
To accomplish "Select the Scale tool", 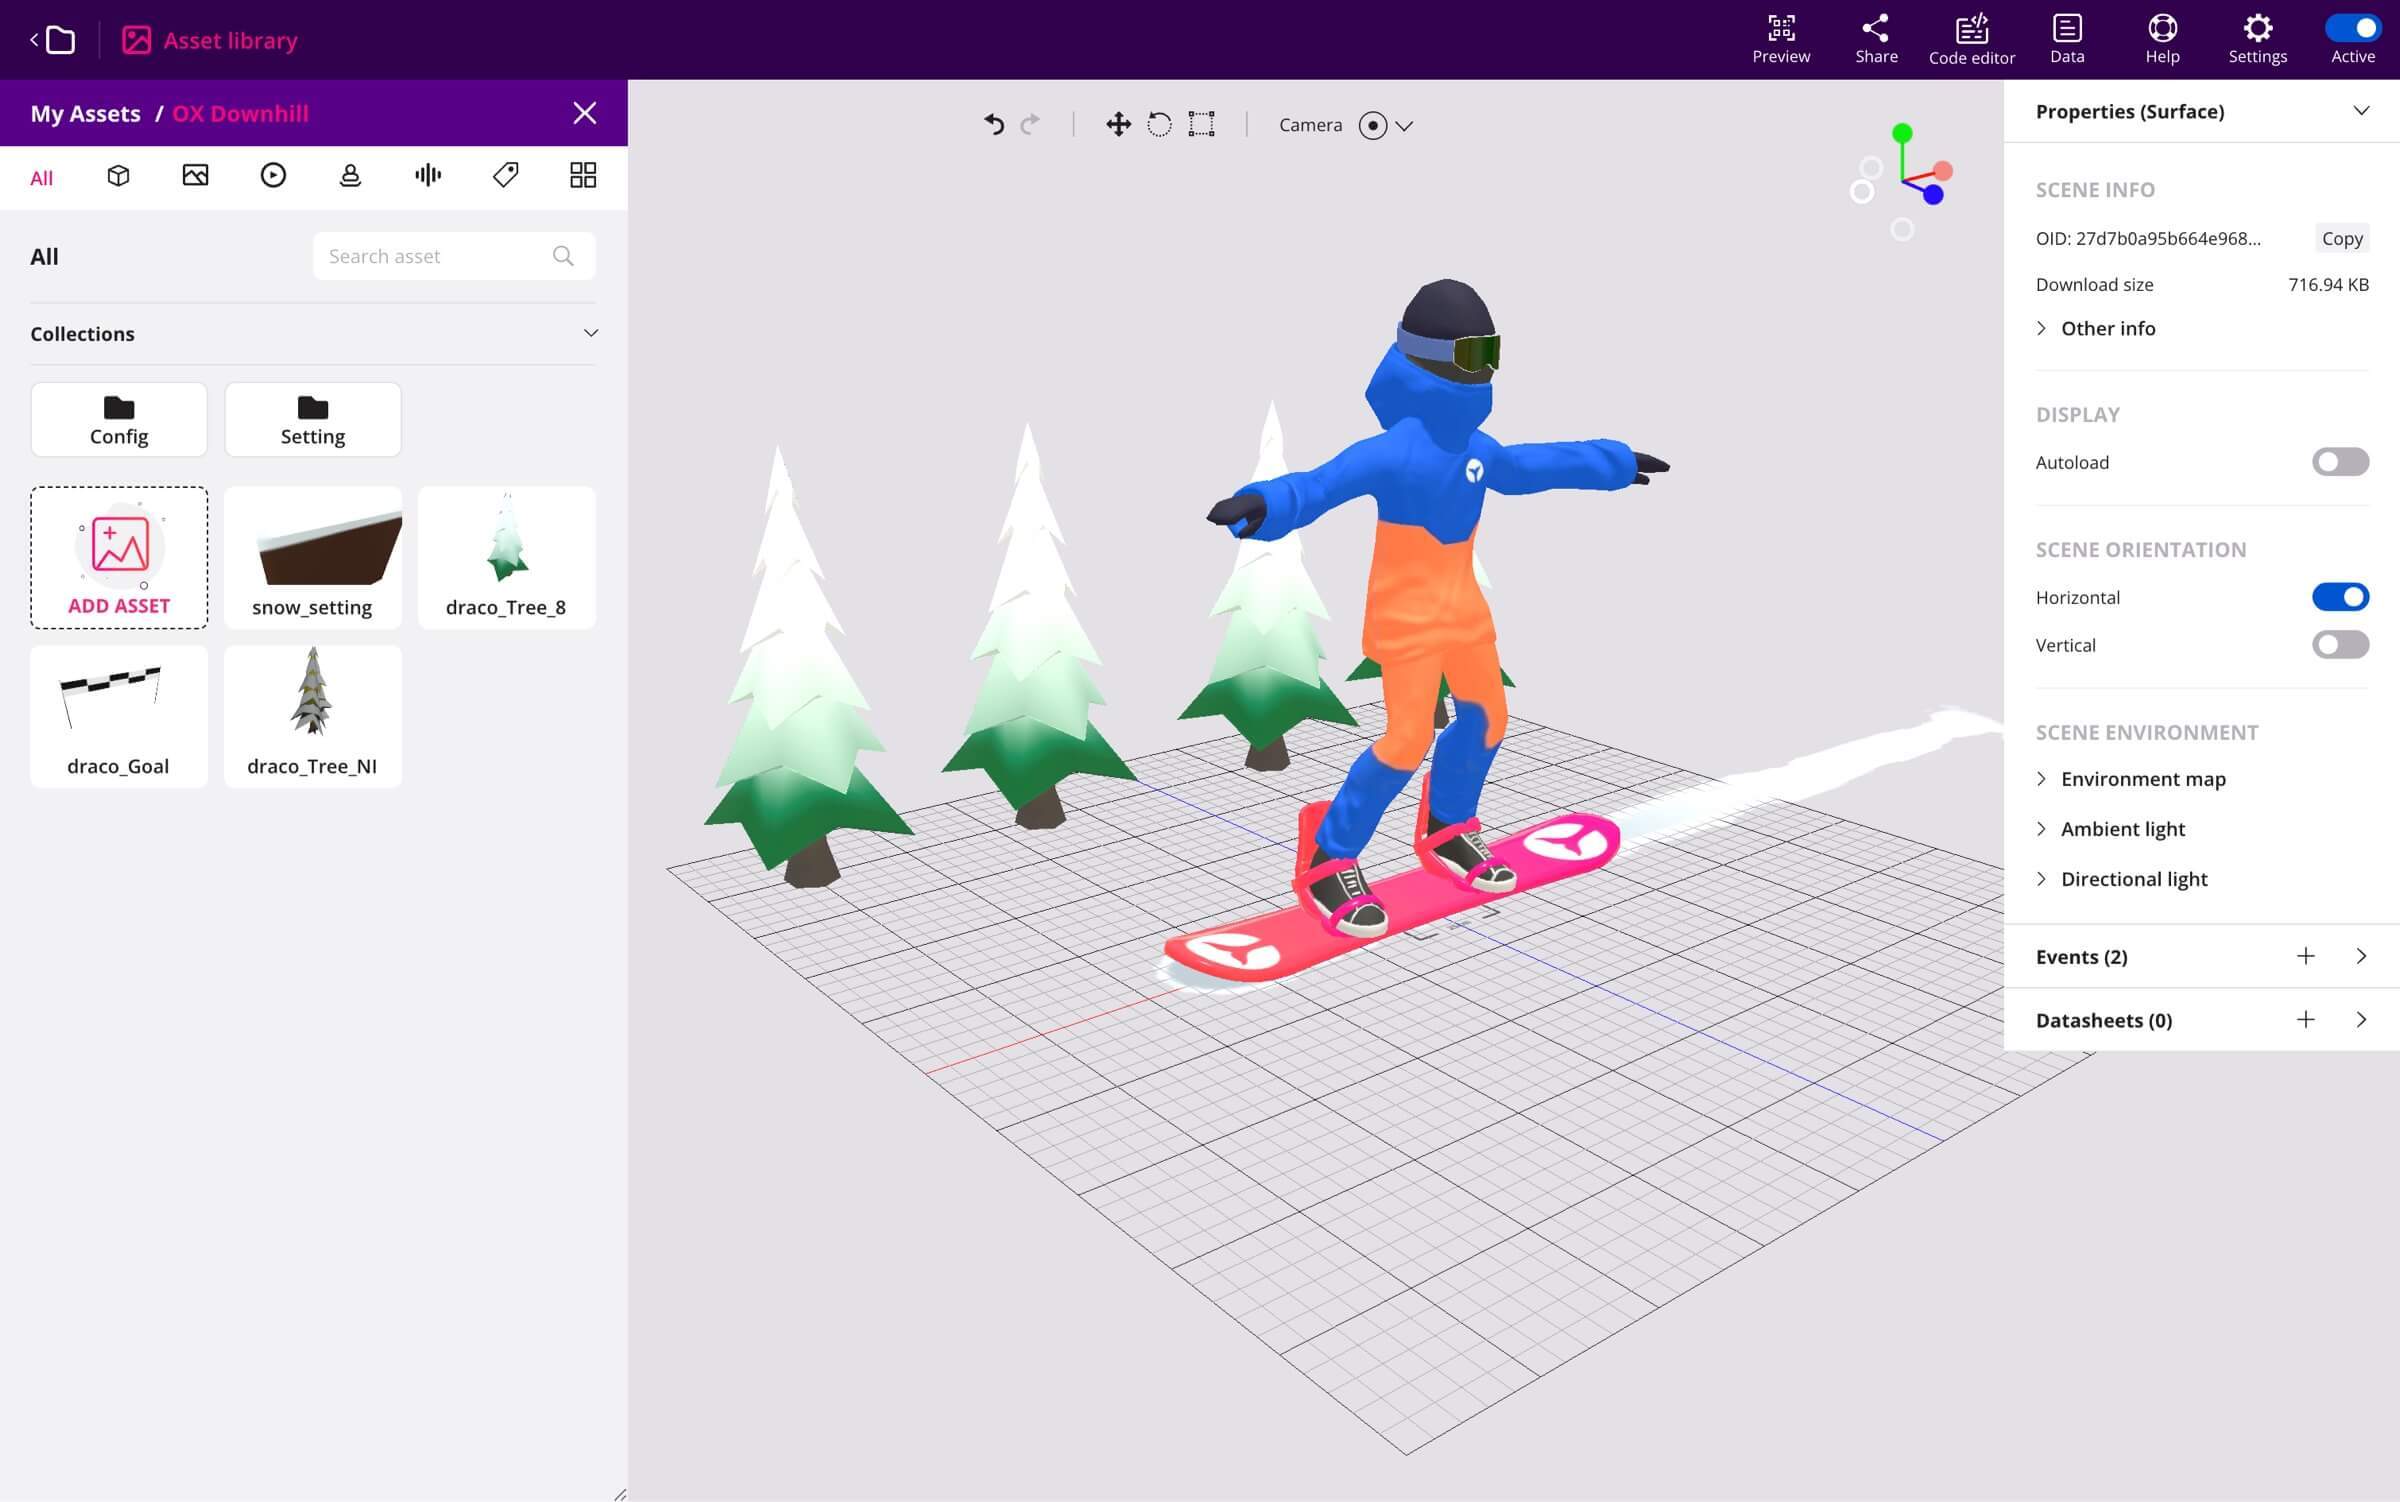I will [x=1201, y=125].
